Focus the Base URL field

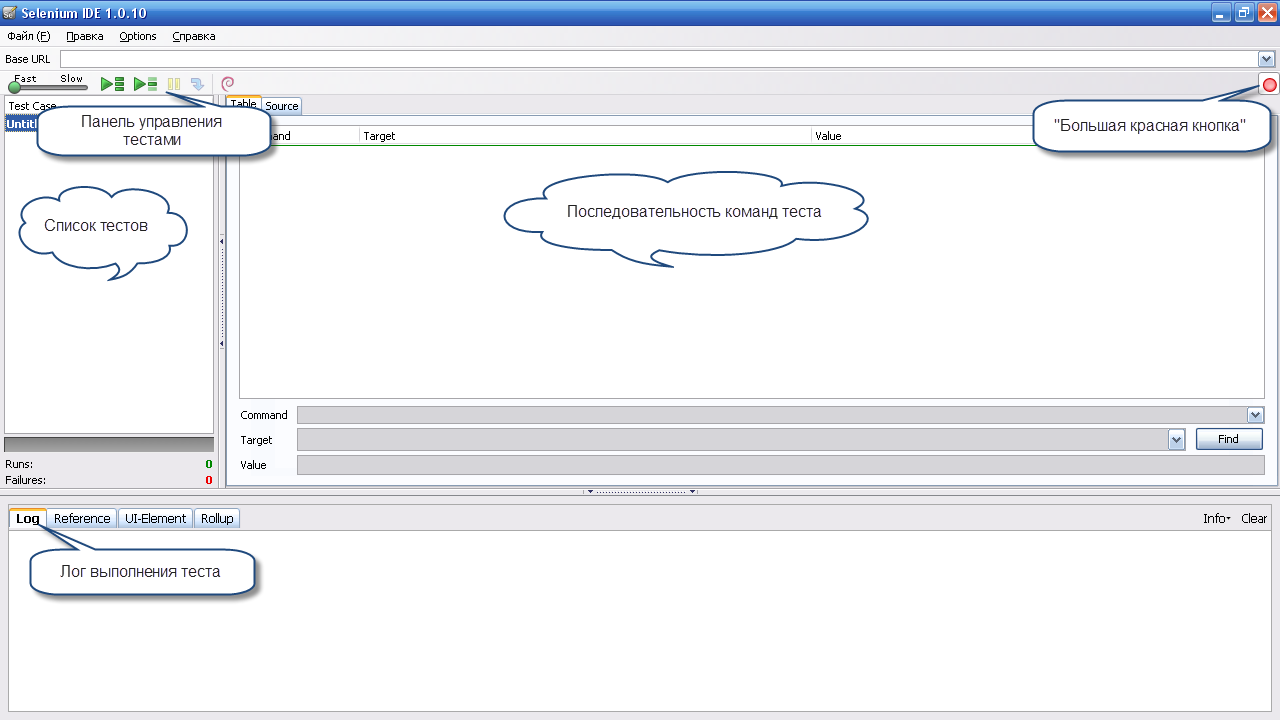(x=658, y=59)
